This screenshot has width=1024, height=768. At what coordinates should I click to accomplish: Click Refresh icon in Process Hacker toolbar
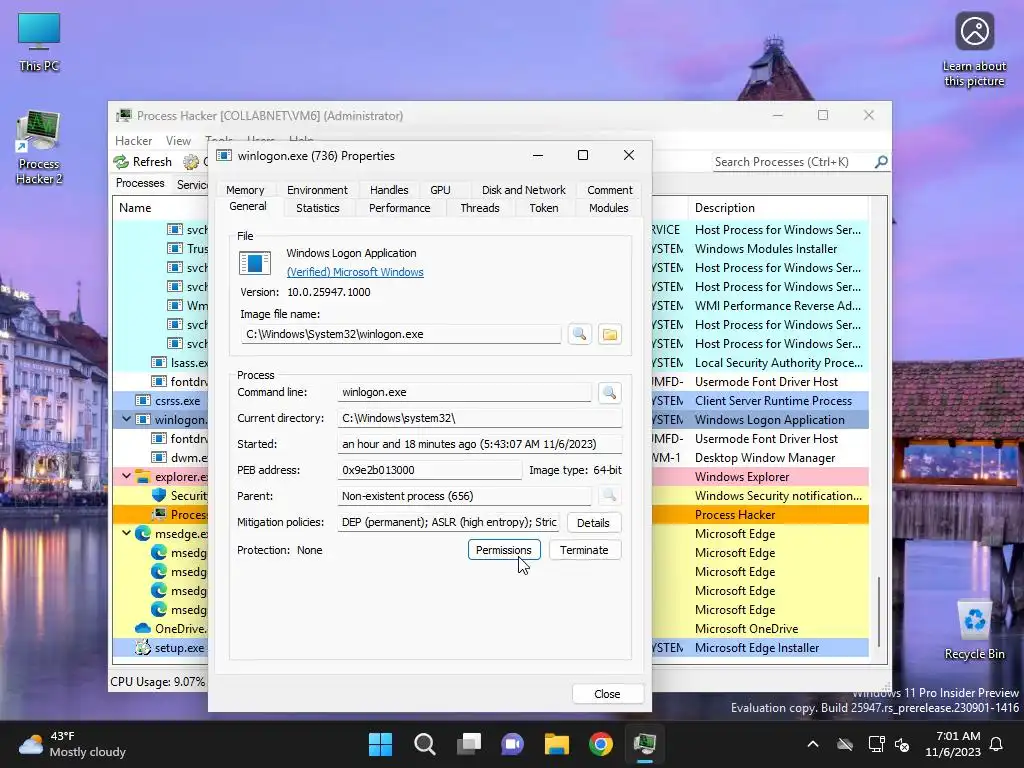pyautogui.click(x=121, y=162)
